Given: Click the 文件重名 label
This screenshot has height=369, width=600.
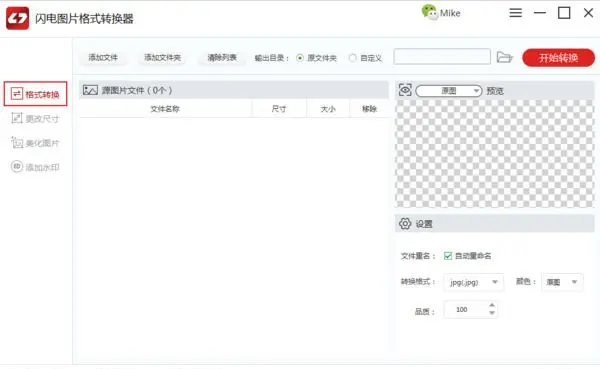Looking at the screenshot, I should point(417,256).
